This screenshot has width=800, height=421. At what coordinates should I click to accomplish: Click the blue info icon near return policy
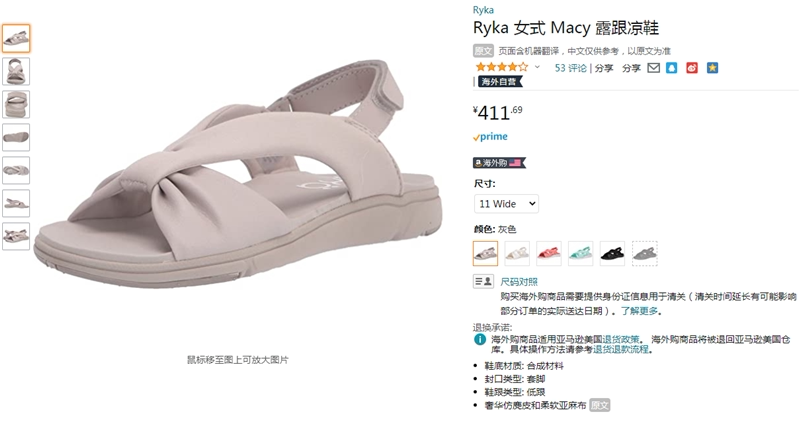(x=480, y=339)
